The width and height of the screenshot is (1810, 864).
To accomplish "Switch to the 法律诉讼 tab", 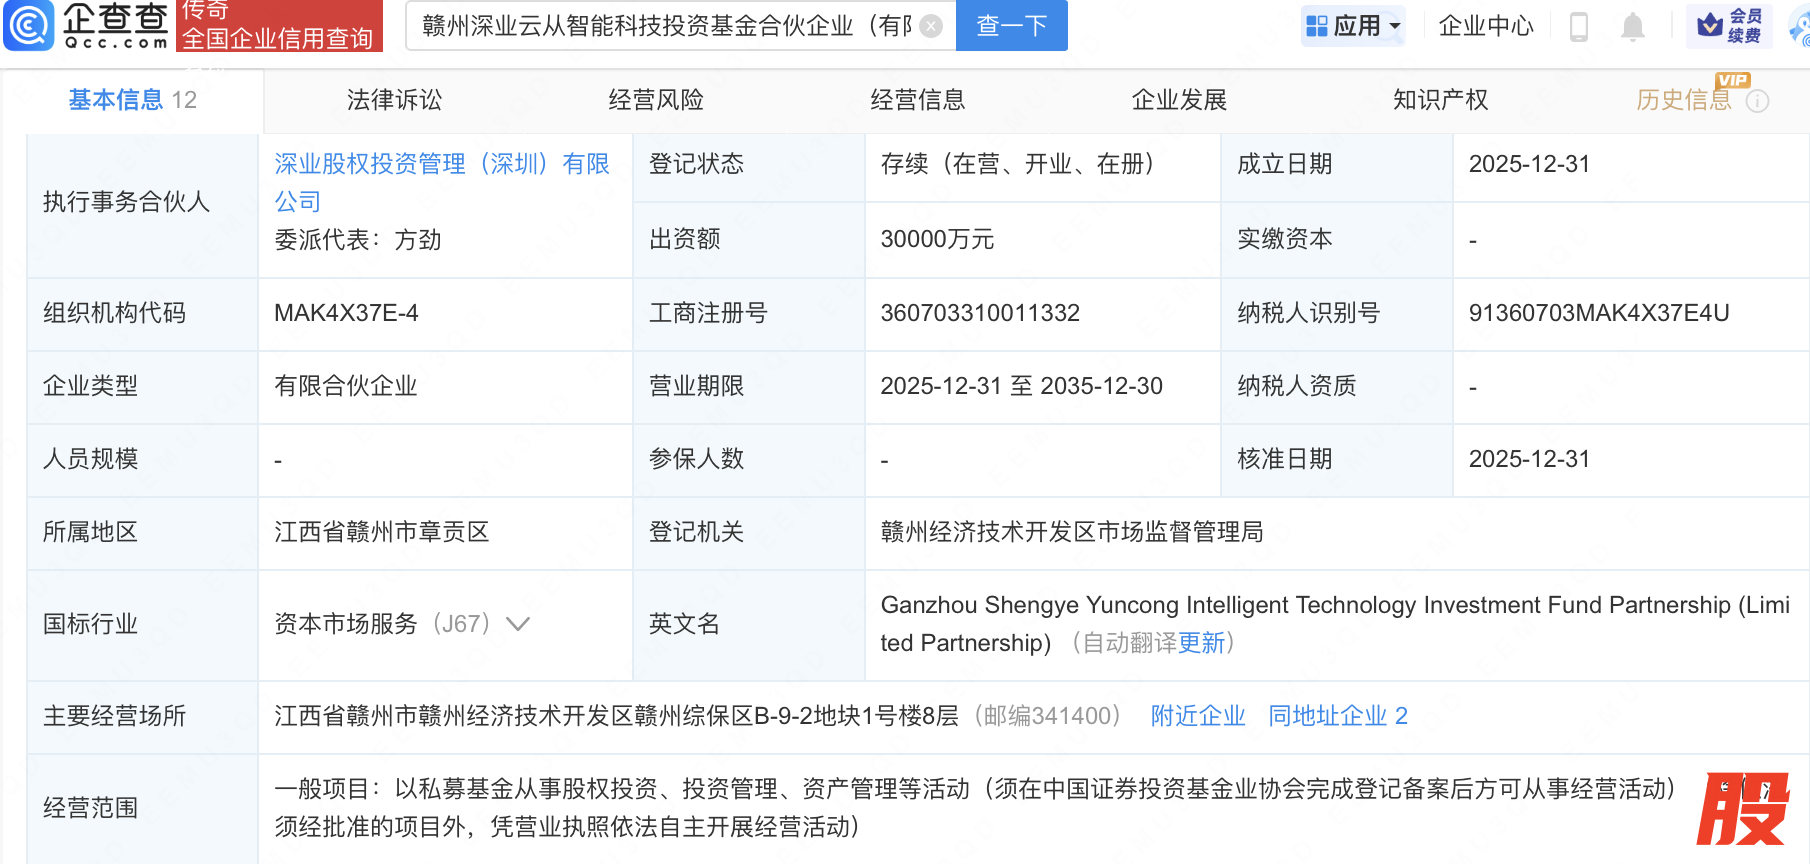I will (394, 100).
